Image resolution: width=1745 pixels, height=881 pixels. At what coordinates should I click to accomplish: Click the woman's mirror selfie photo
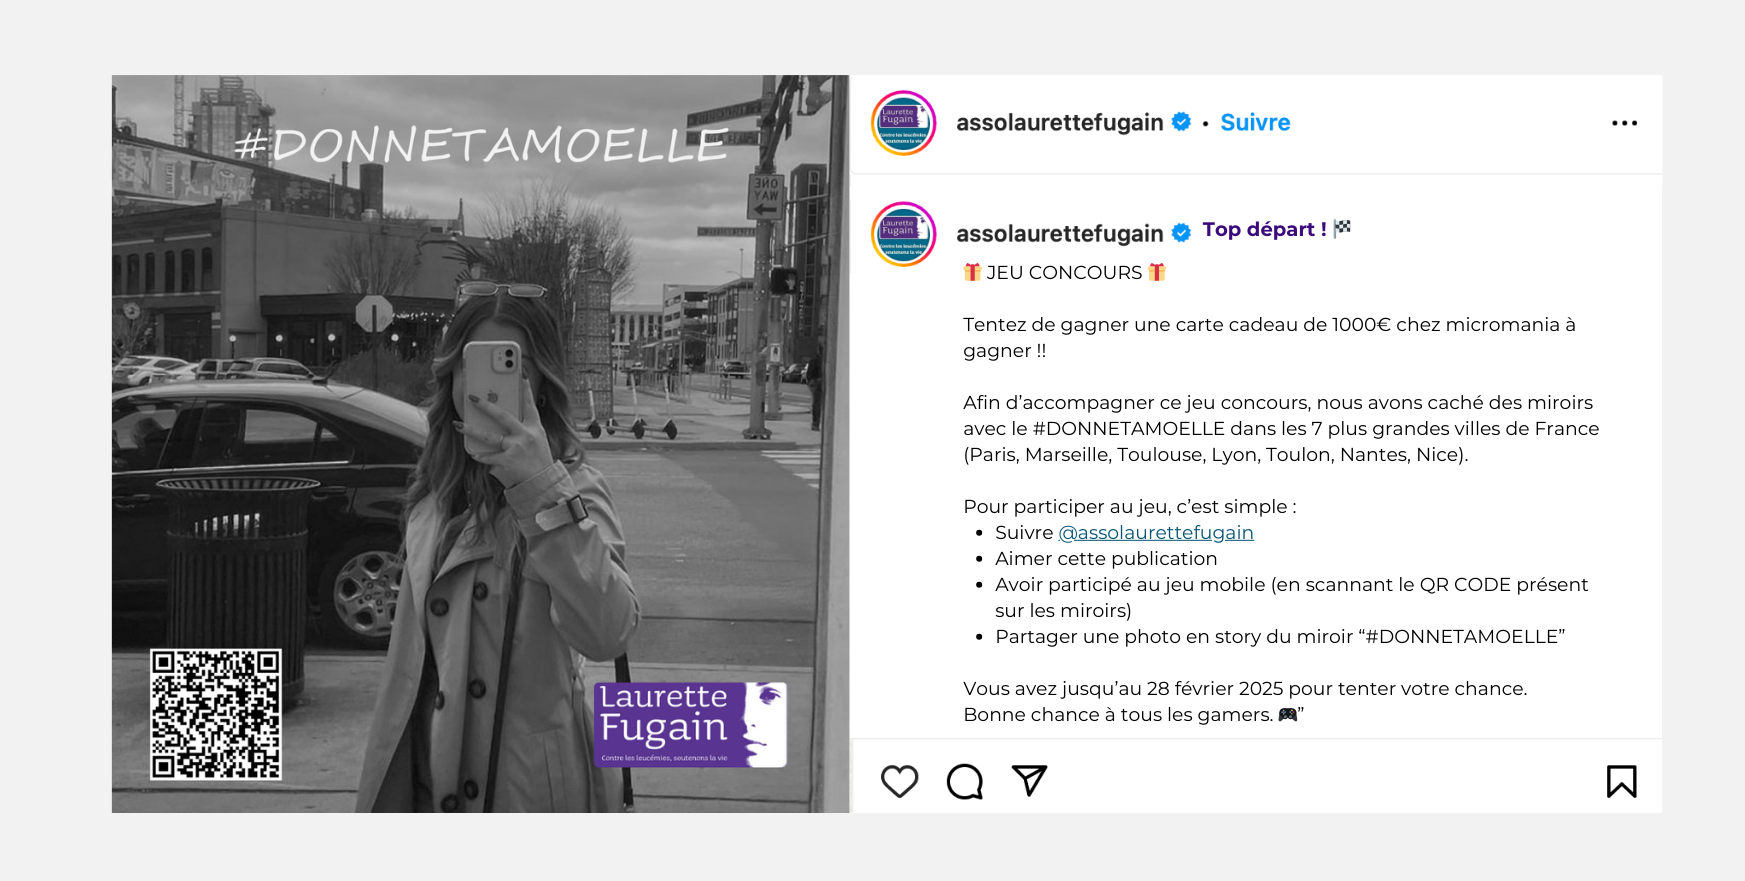click(x=480, y=444)
